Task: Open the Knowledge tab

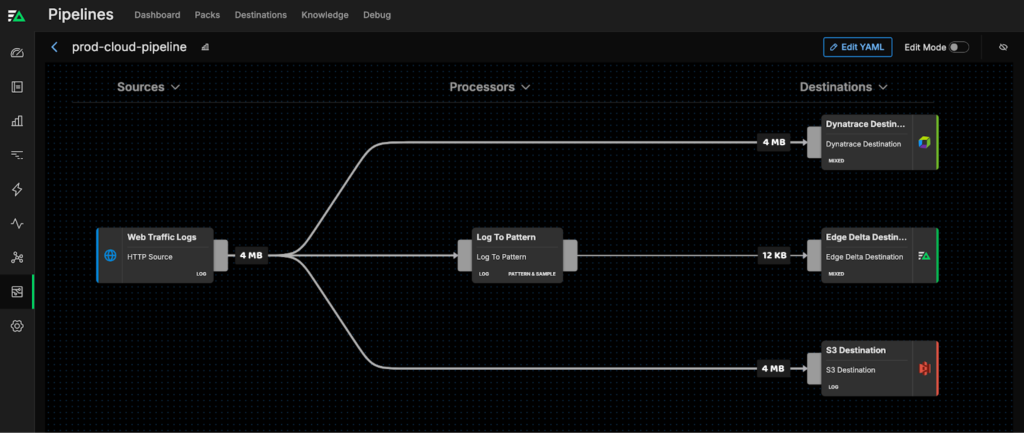Action: pyautogui.click(x=325, y=15)
